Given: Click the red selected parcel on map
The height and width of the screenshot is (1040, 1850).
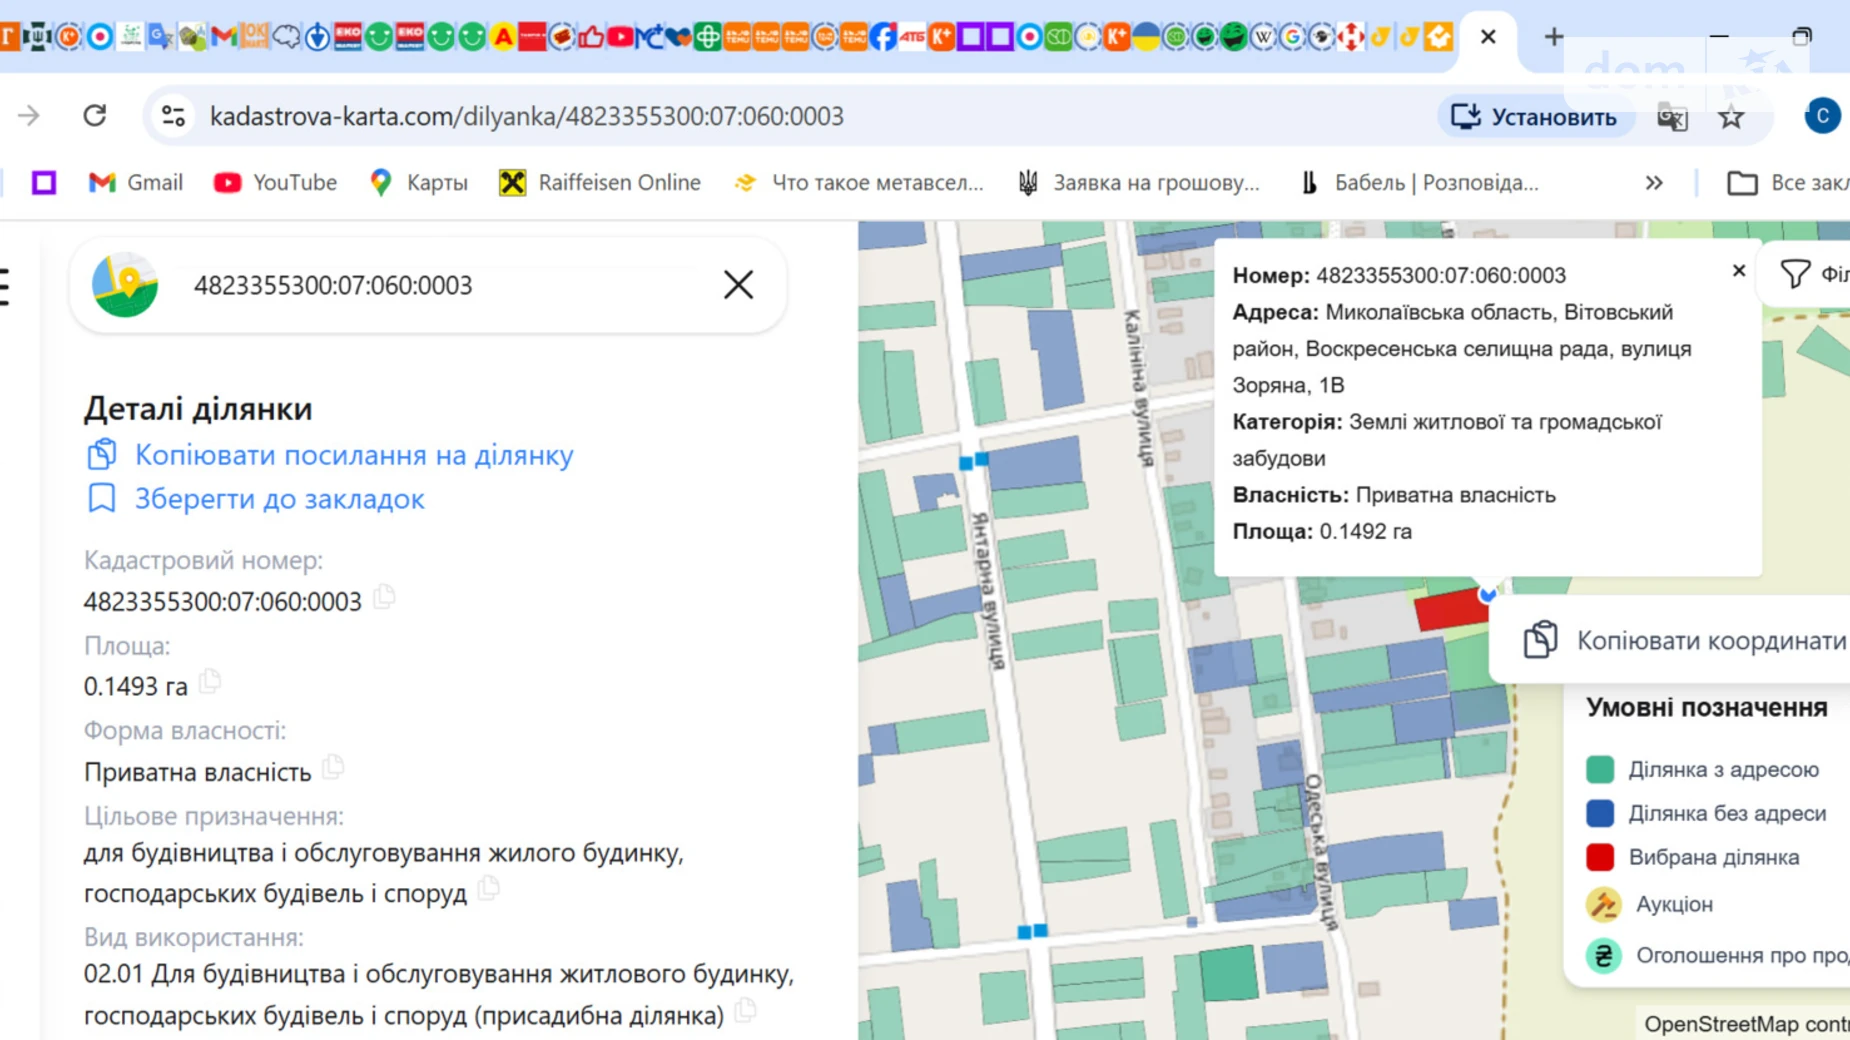Looking at the screenshot, I should click(x=1448, y=609).
